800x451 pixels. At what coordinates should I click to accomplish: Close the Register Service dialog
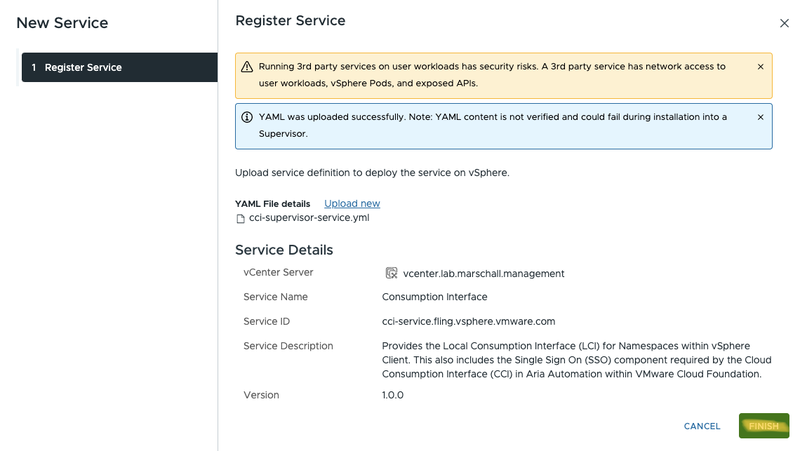click(x=783, y=22)
